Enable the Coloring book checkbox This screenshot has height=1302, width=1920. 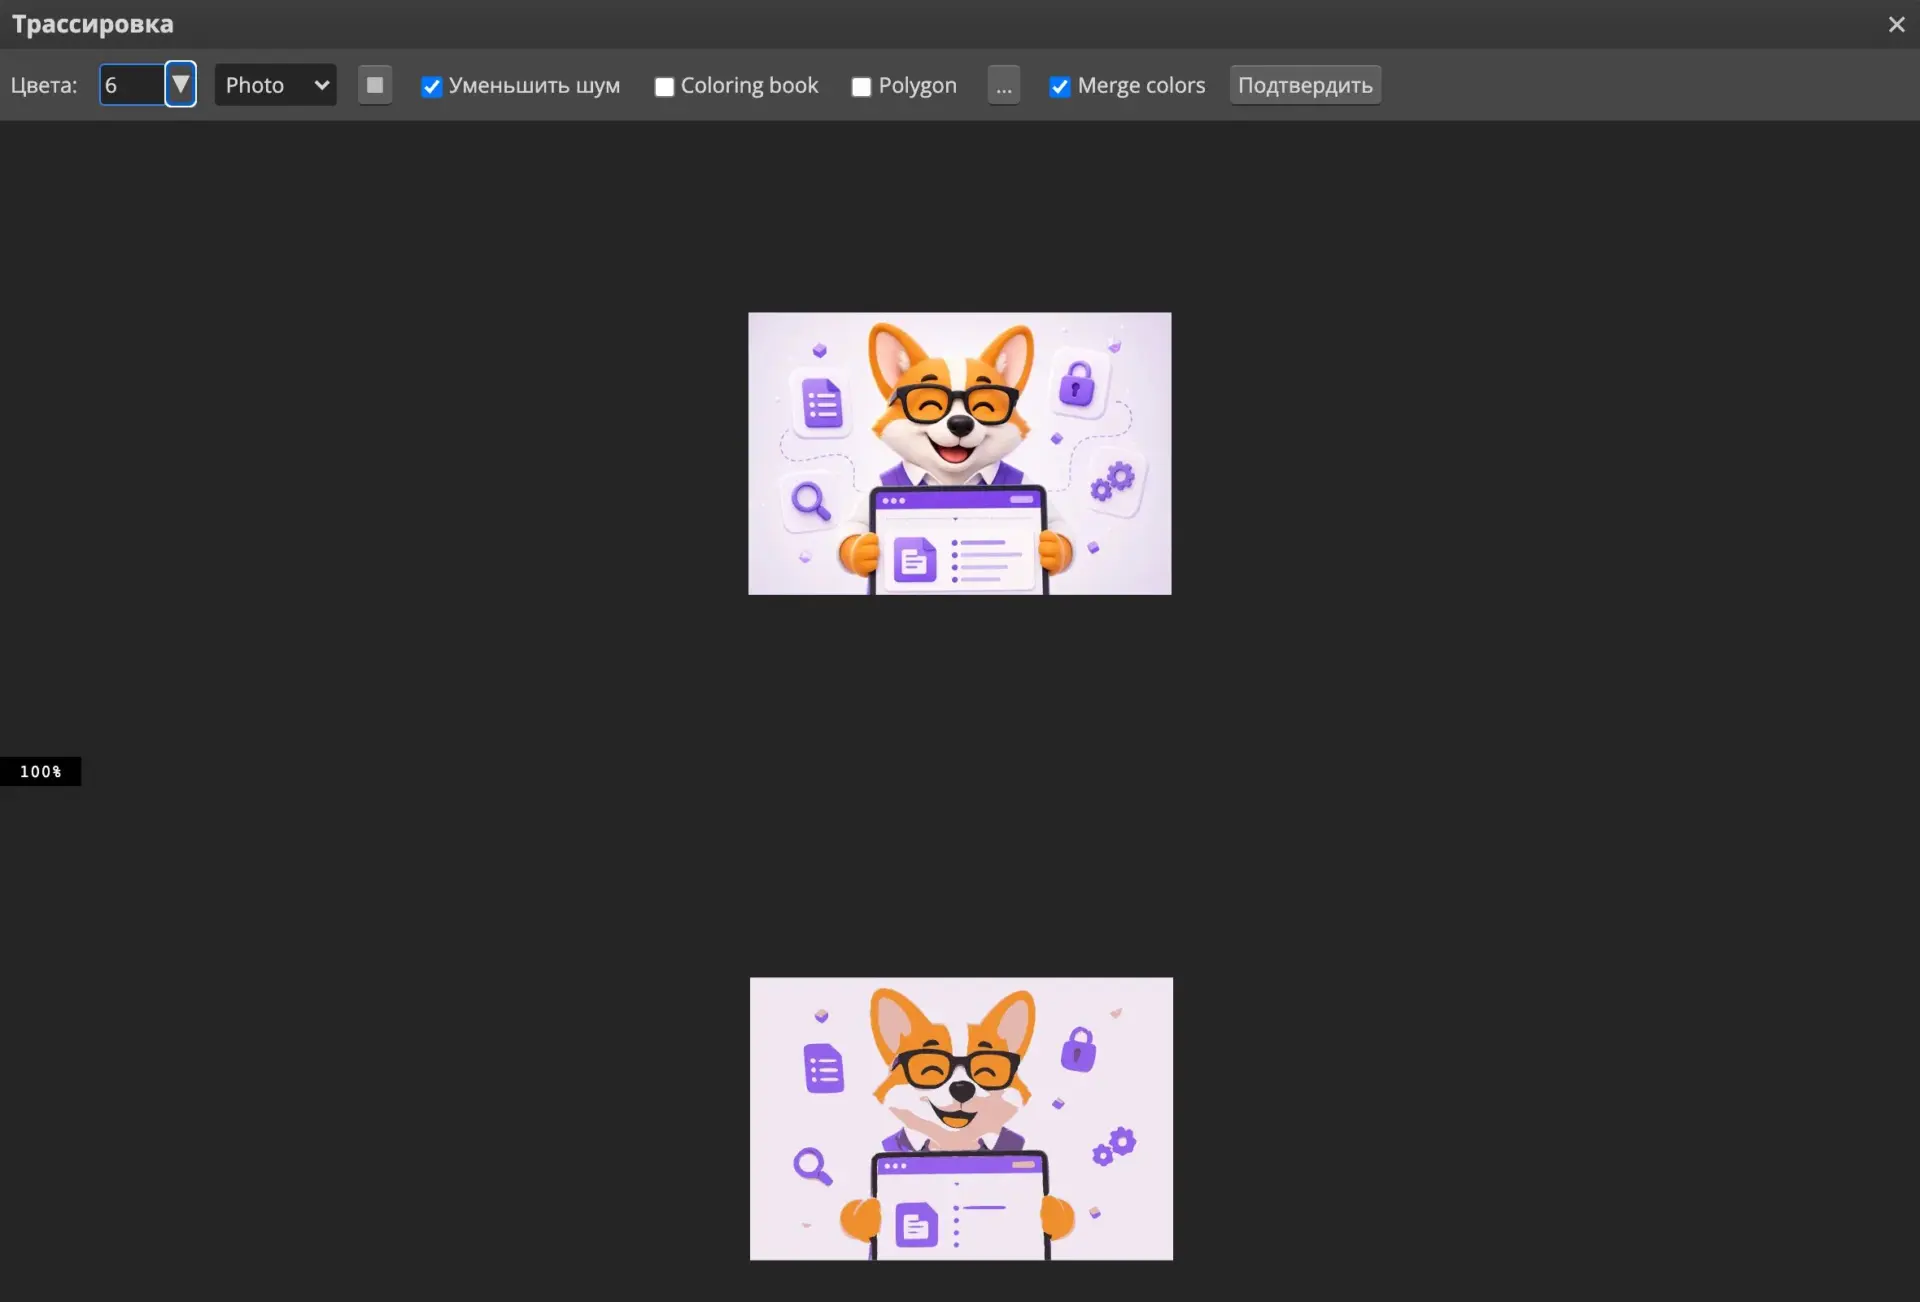pyautogui.click(x=664, y=87)
